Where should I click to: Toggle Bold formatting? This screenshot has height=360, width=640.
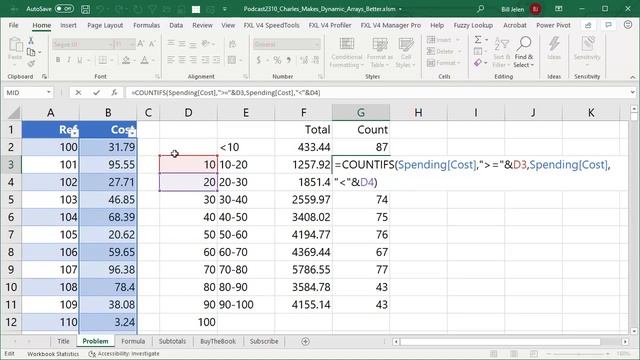pyautogui.click(x=58, y=60)
